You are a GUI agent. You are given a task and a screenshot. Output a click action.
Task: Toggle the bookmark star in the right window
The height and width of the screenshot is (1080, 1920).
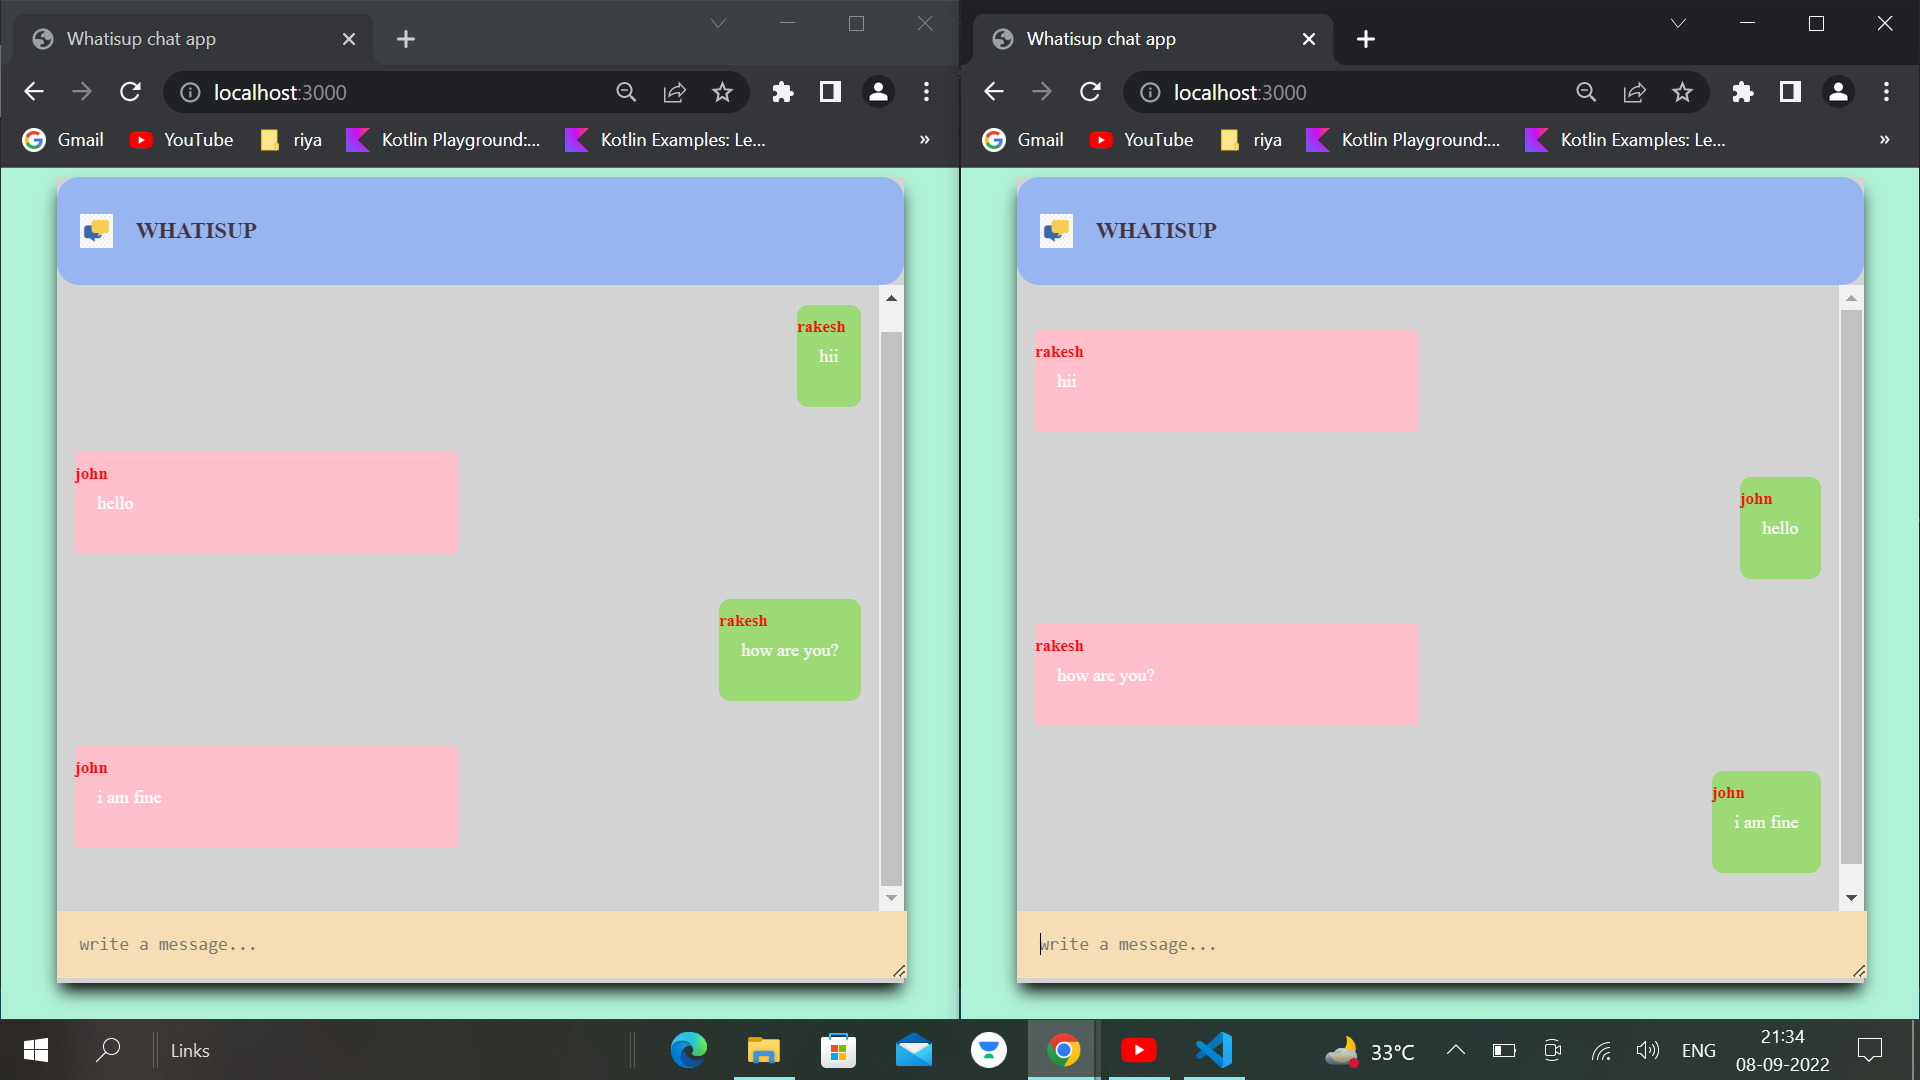(1683, 91)
